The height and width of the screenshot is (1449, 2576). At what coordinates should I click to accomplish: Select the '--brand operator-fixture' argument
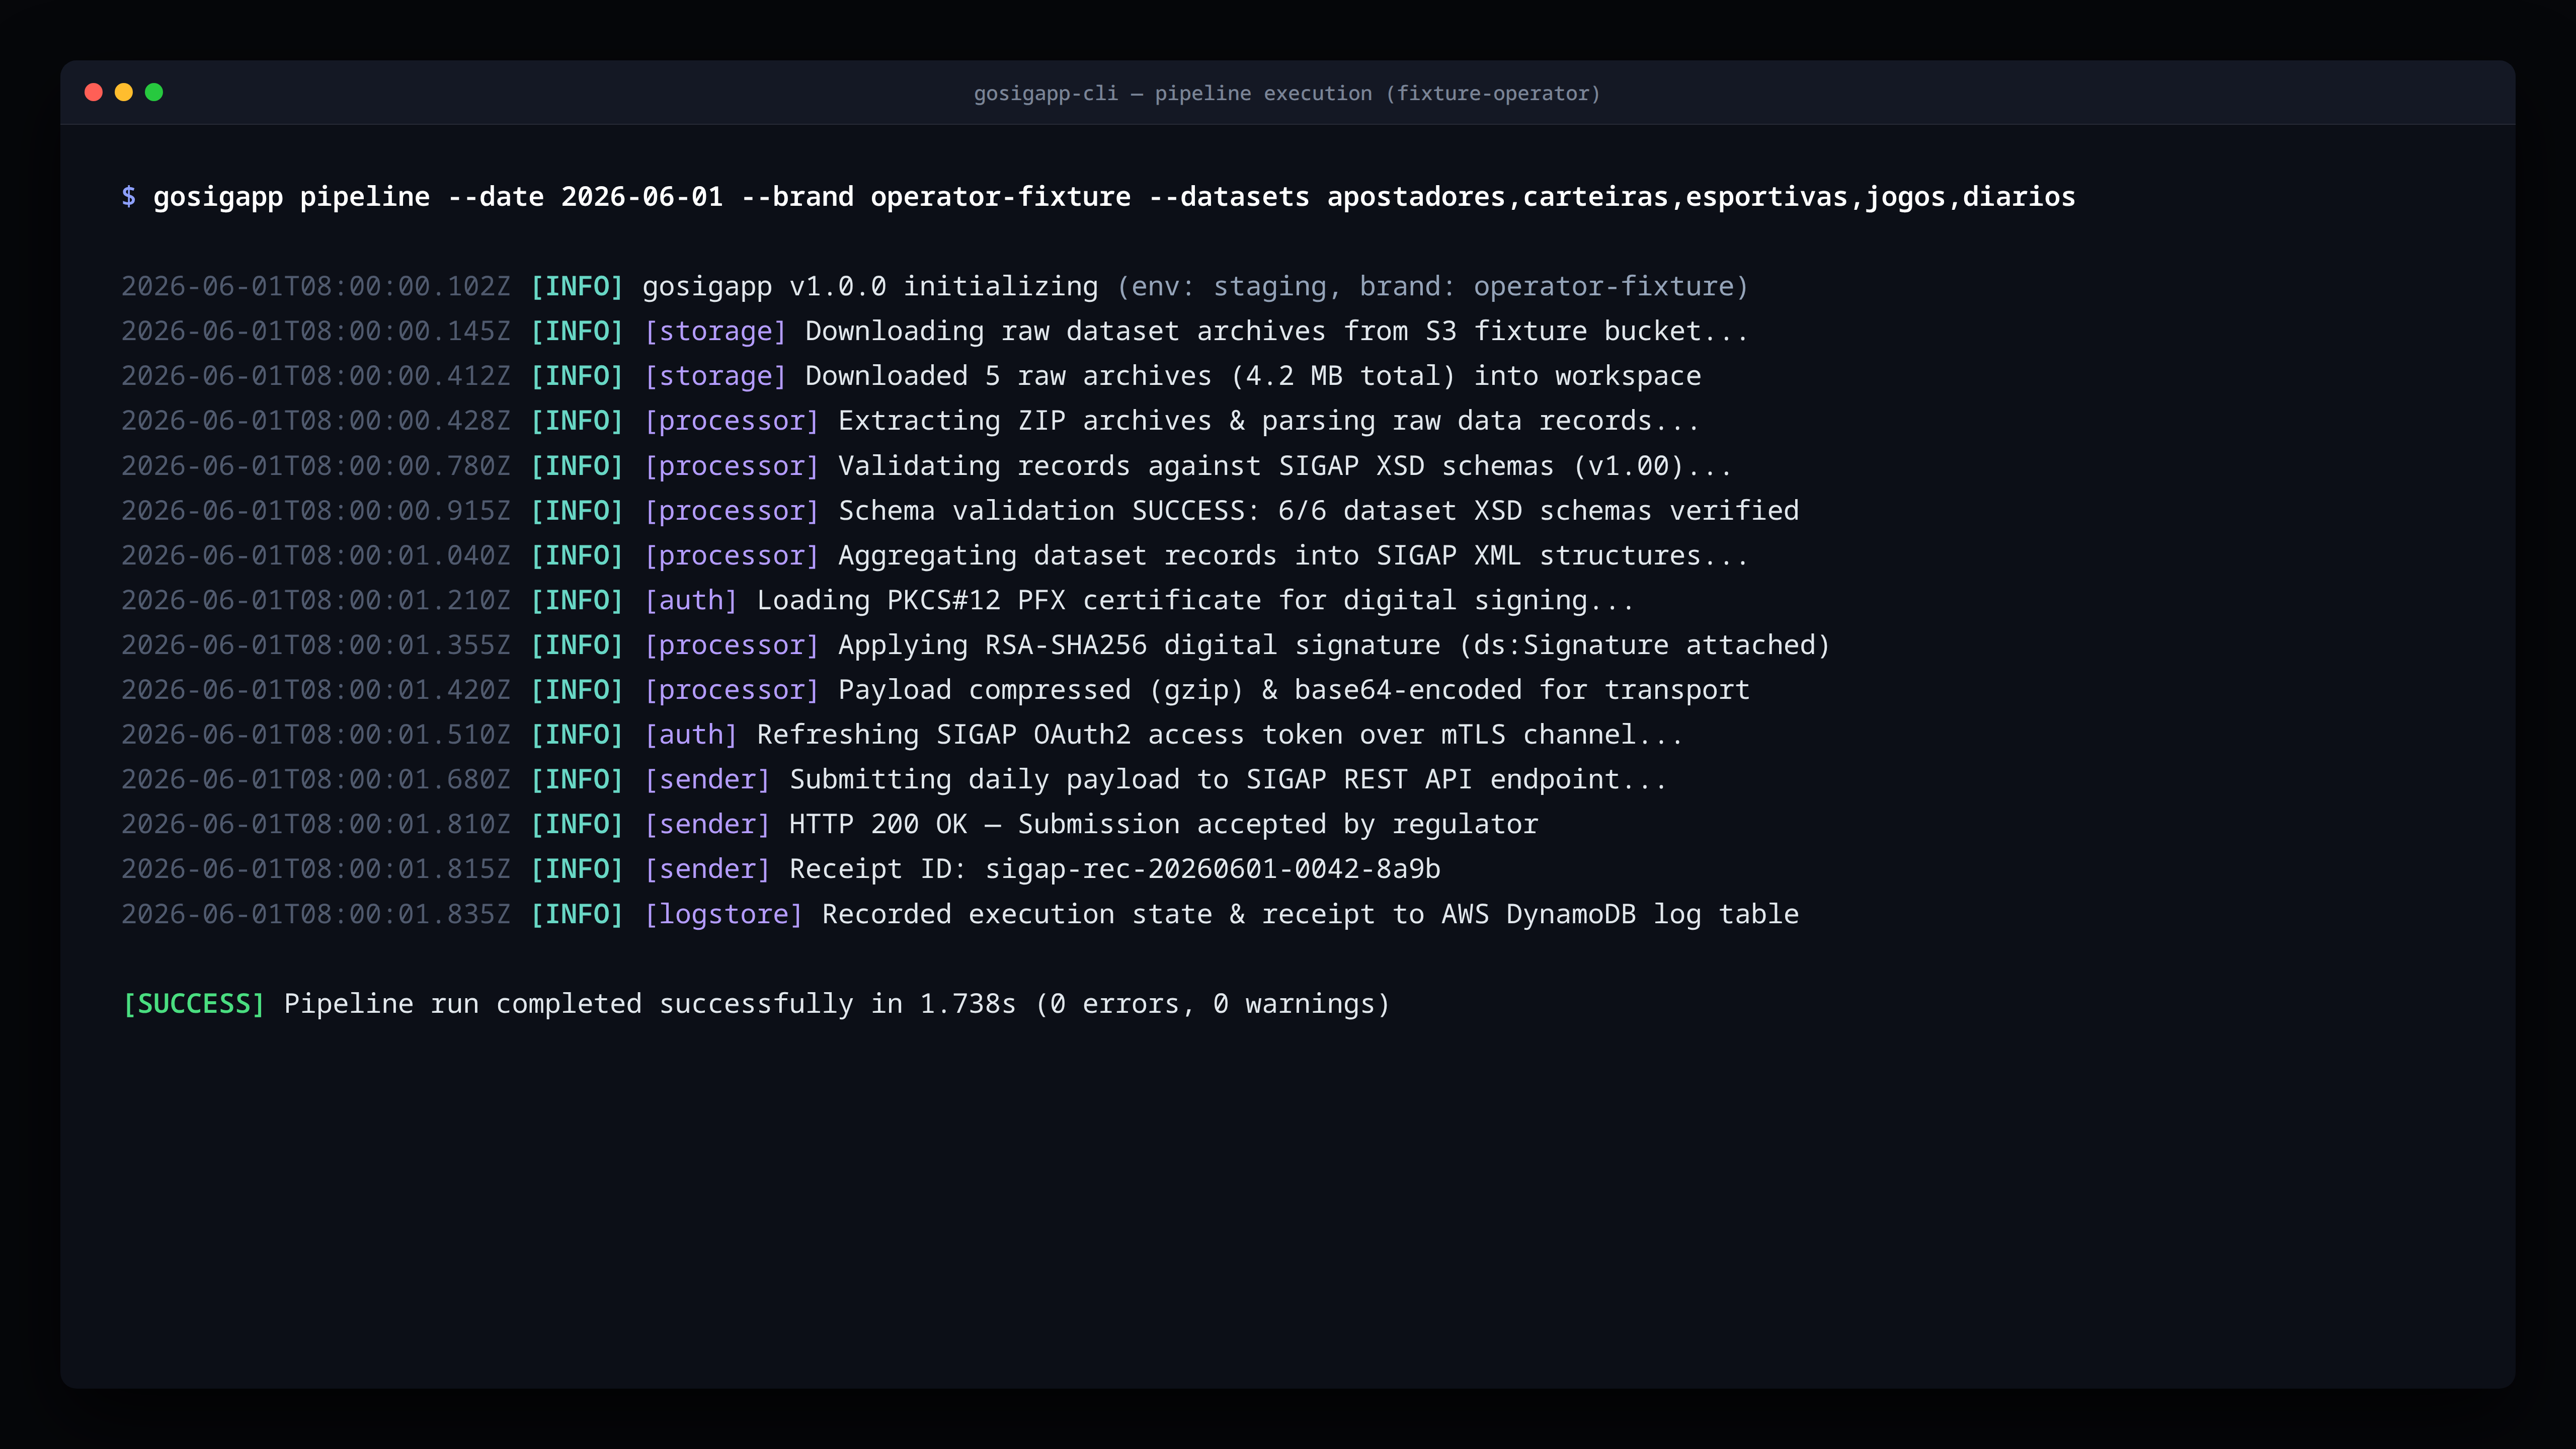pyautogui.click(x=936, y=196)
